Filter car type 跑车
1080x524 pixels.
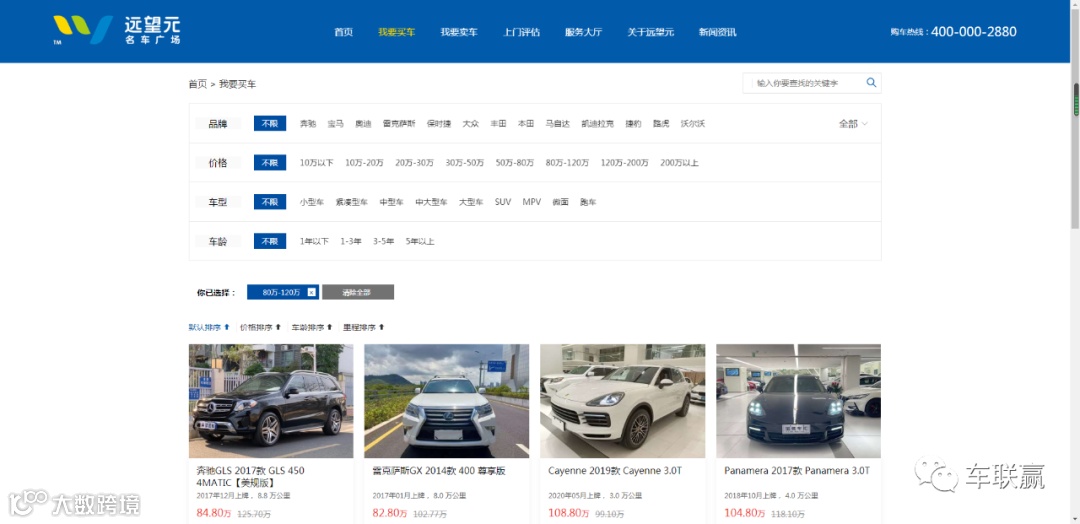tap(588, 202)
